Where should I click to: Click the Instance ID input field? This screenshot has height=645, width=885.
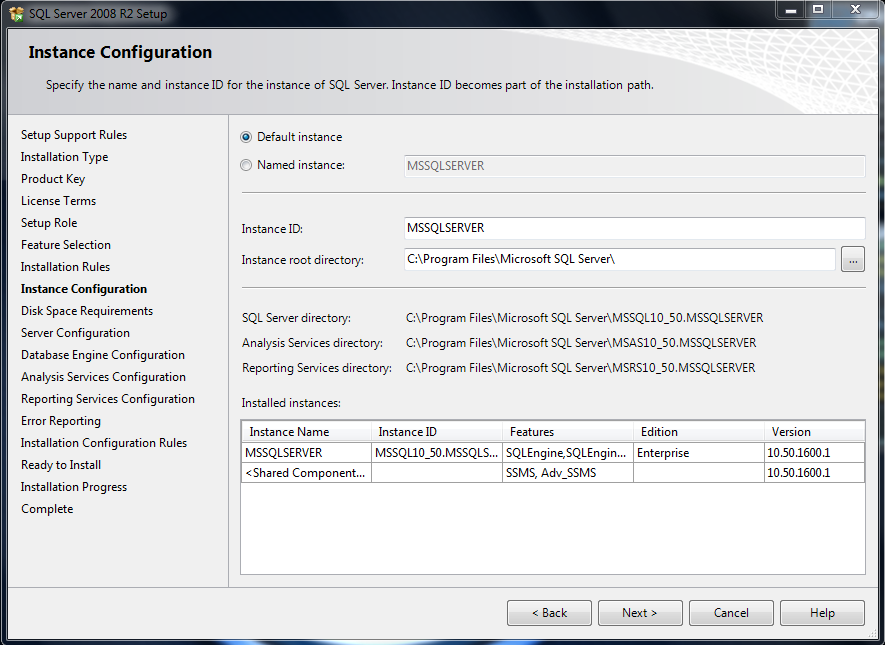click(x=634, y=228)
